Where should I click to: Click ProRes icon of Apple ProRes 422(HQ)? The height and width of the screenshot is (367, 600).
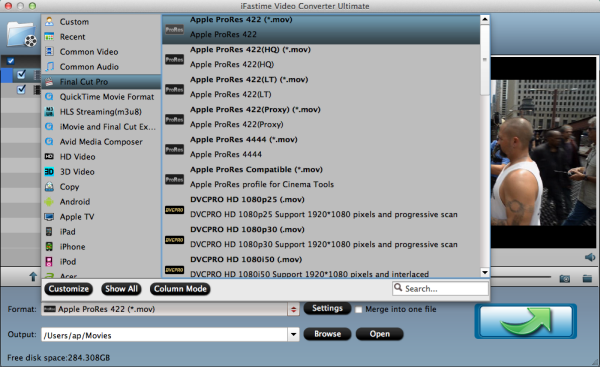pos(174,59)
